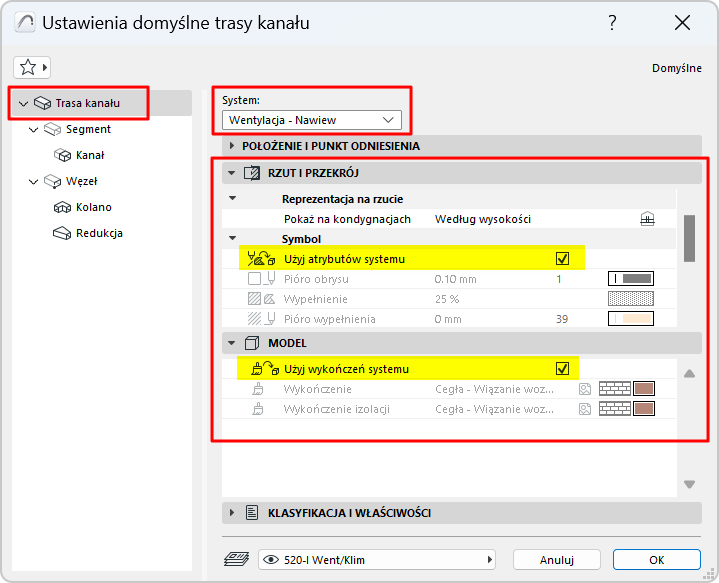This screenshot has width=719, height=583.
Task: Collapse the Symbol group
Action: 232,239
